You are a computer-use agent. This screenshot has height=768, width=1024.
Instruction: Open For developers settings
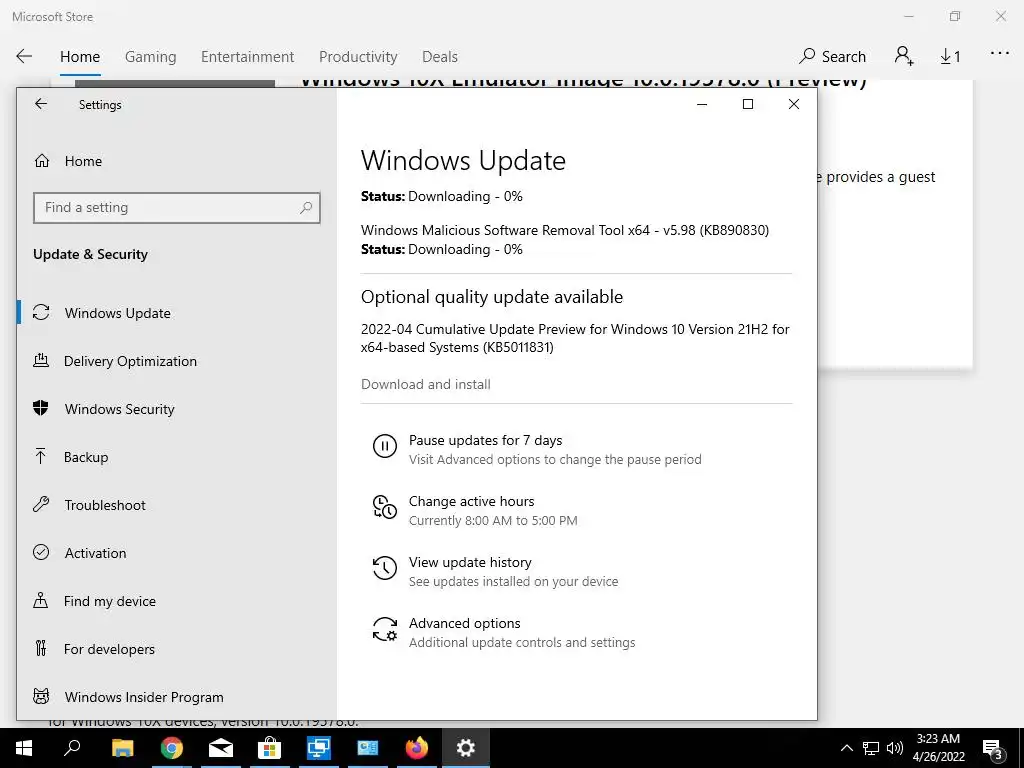tap(109, 649)
